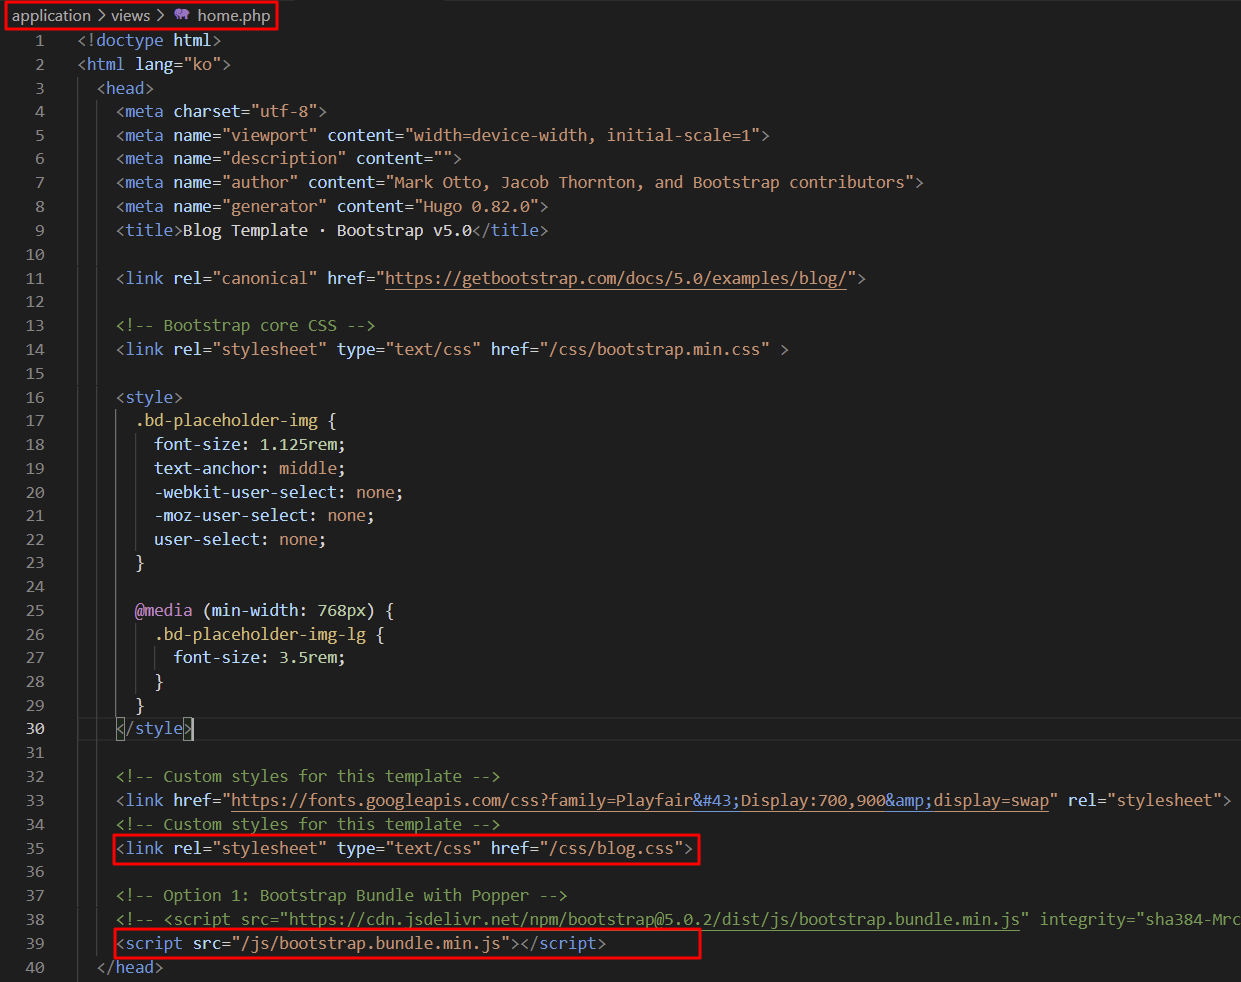Click the opening style tag on line 16
This screenshot has height=982, width=1241.
[x=149, y=397]
